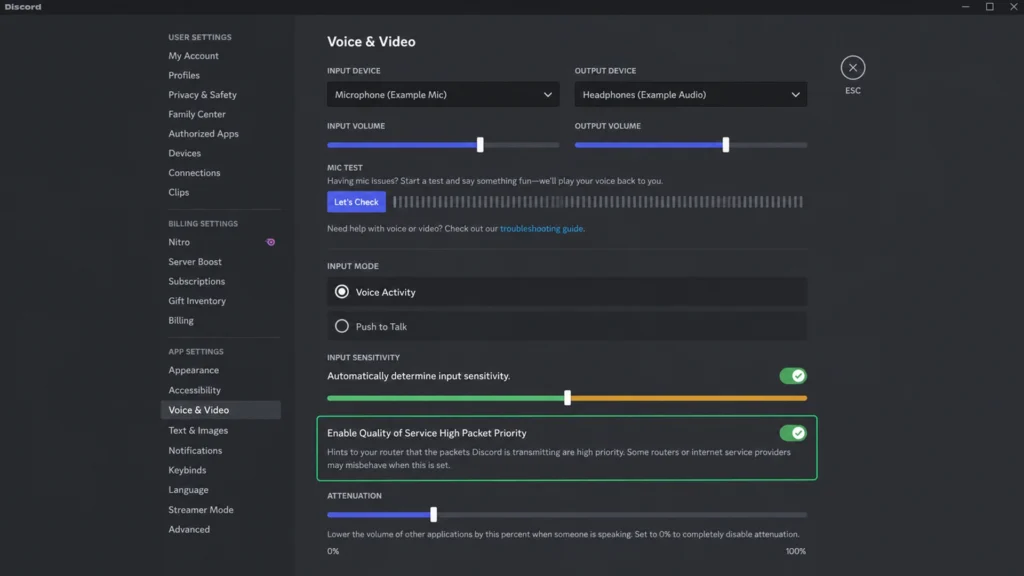1024x576 pixels.
Task: Open the troubleshooting guide link
Action: 541,229
